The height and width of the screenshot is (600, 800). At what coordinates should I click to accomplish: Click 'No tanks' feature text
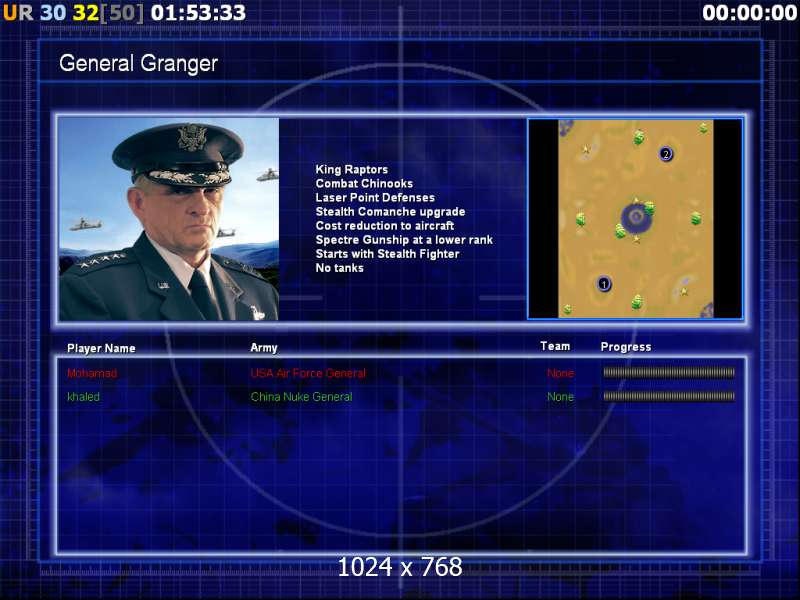point(339,268)
